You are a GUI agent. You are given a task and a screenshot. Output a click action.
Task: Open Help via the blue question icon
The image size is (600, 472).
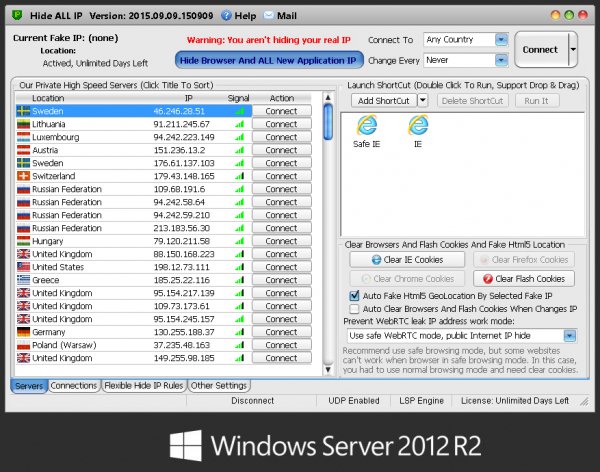click(226, 16)
